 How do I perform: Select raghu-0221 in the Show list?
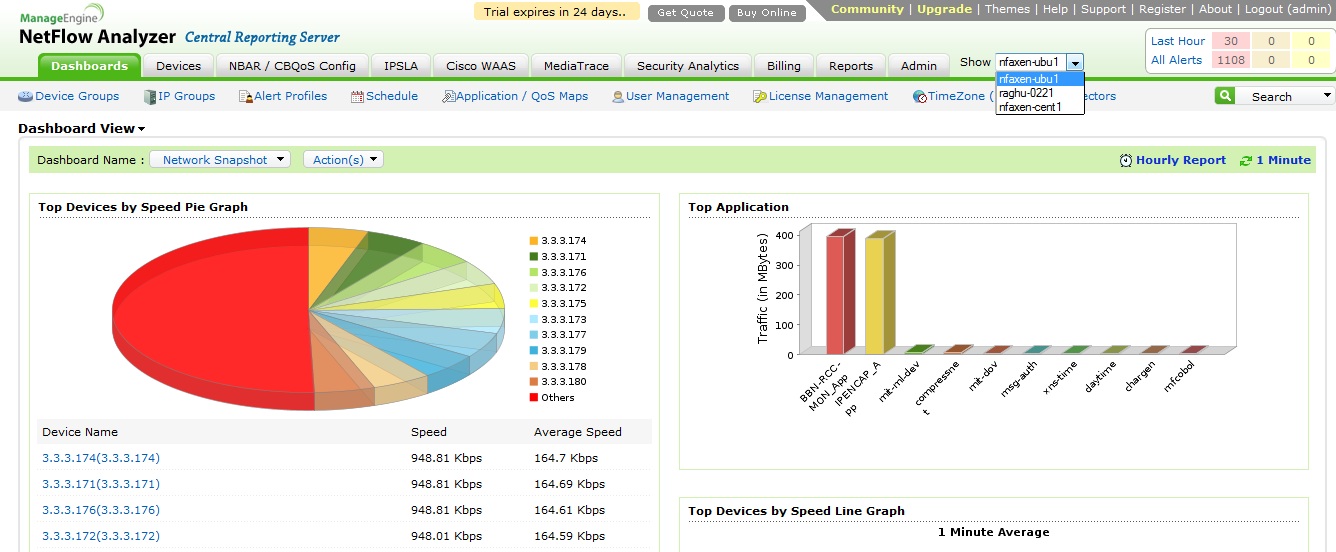(x=1040, y=93)
